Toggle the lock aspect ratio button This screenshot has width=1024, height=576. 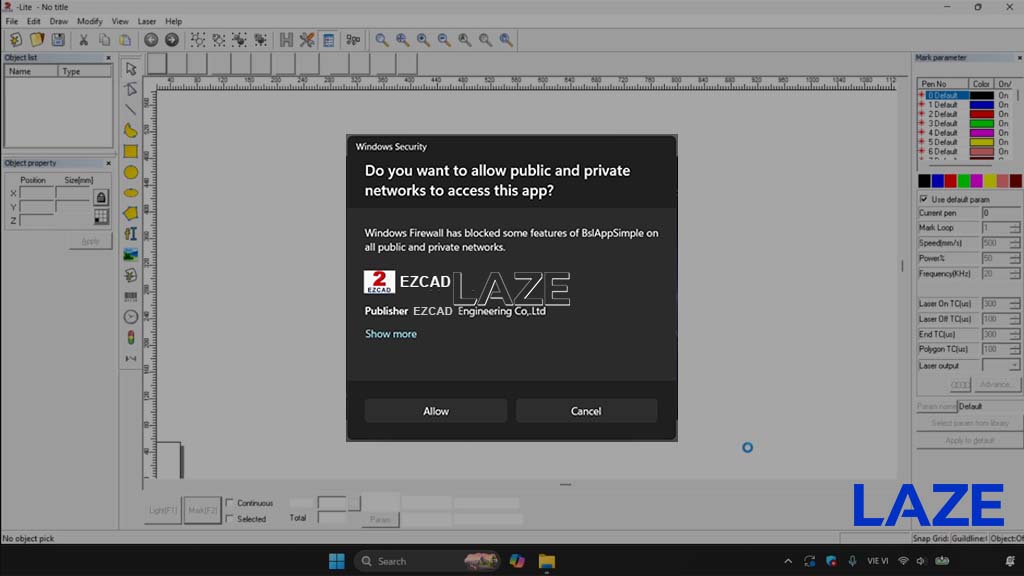[101, 197]
